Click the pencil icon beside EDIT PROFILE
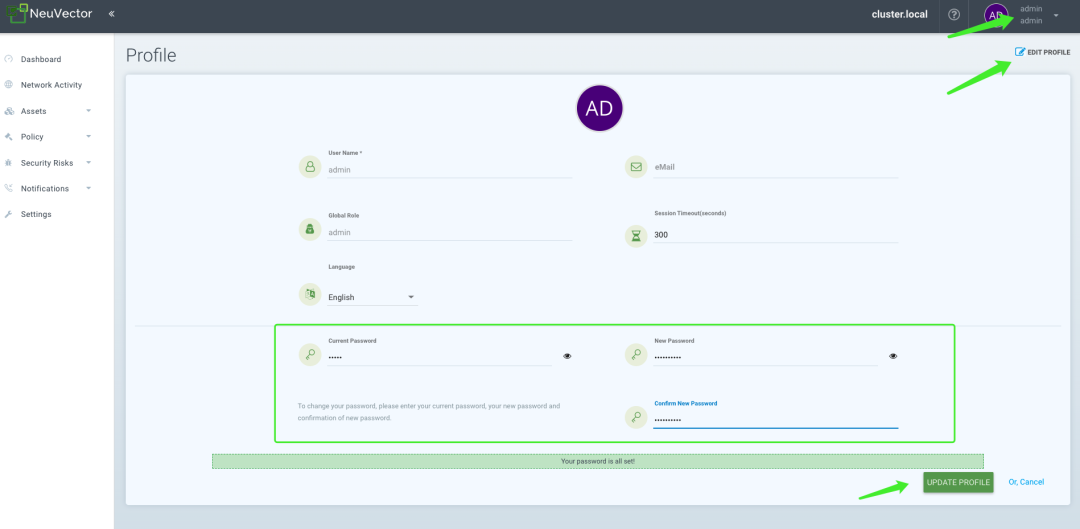Screen dimensions: 1080x529 [1020, 52]
